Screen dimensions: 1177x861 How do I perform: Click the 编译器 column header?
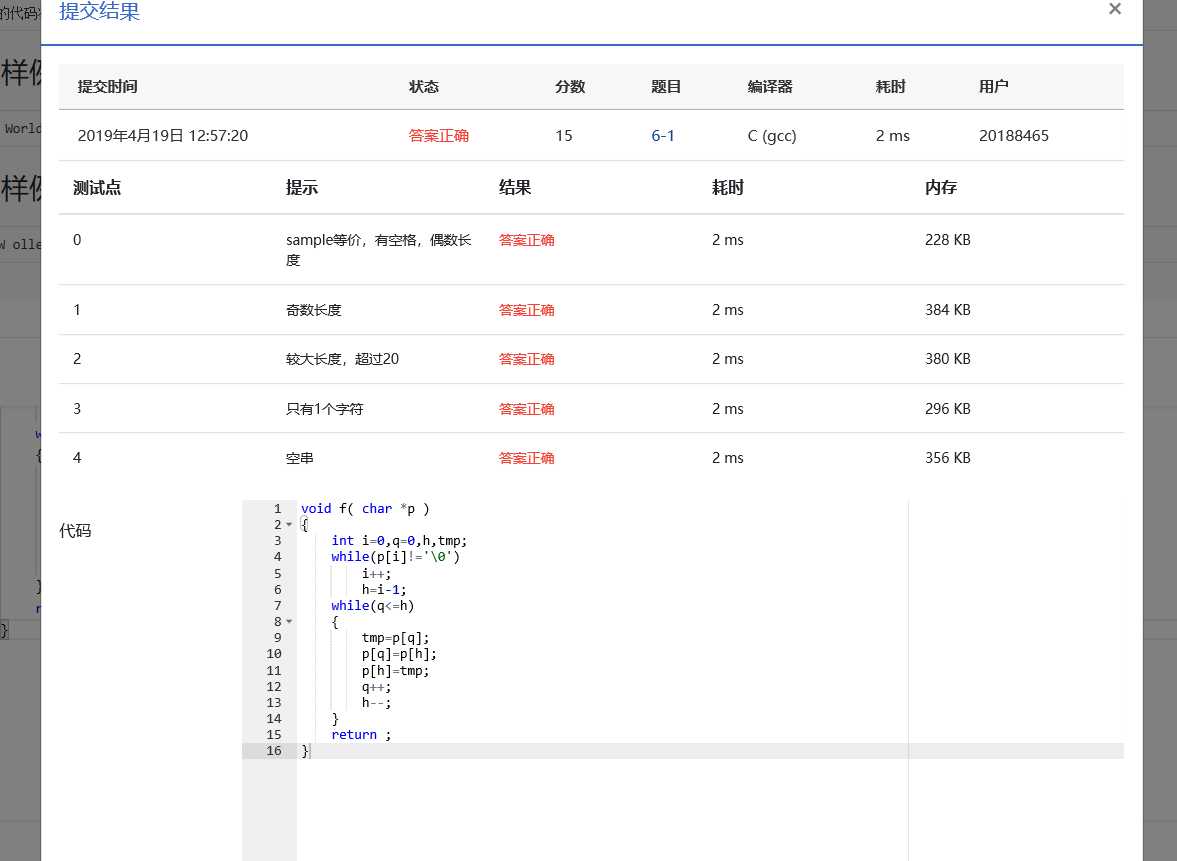pyautogui.click(x=770, y=86)
